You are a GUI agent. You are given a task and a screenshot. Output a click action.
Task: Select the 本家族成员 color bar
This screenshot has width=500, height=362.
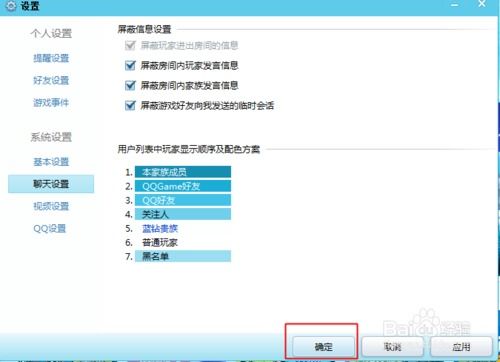(x=183, y=172)
